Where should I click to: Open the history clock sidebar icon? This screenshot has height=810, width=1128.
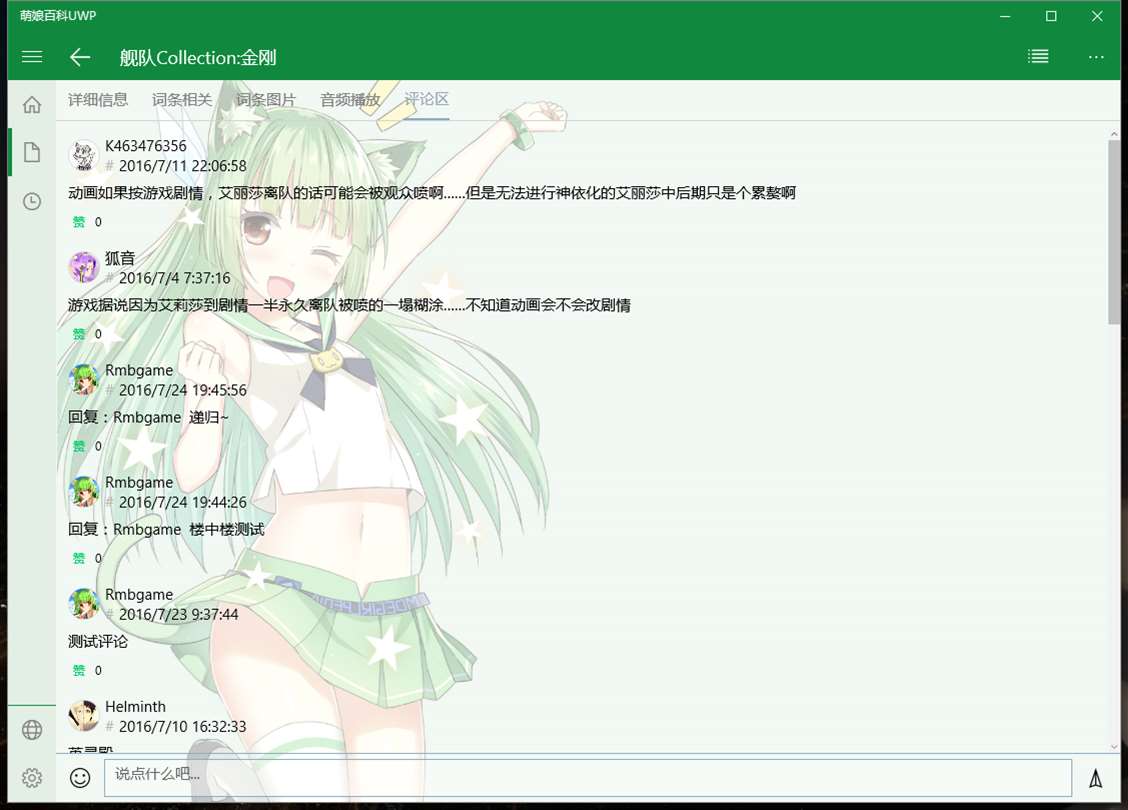(x=32, y=201)
